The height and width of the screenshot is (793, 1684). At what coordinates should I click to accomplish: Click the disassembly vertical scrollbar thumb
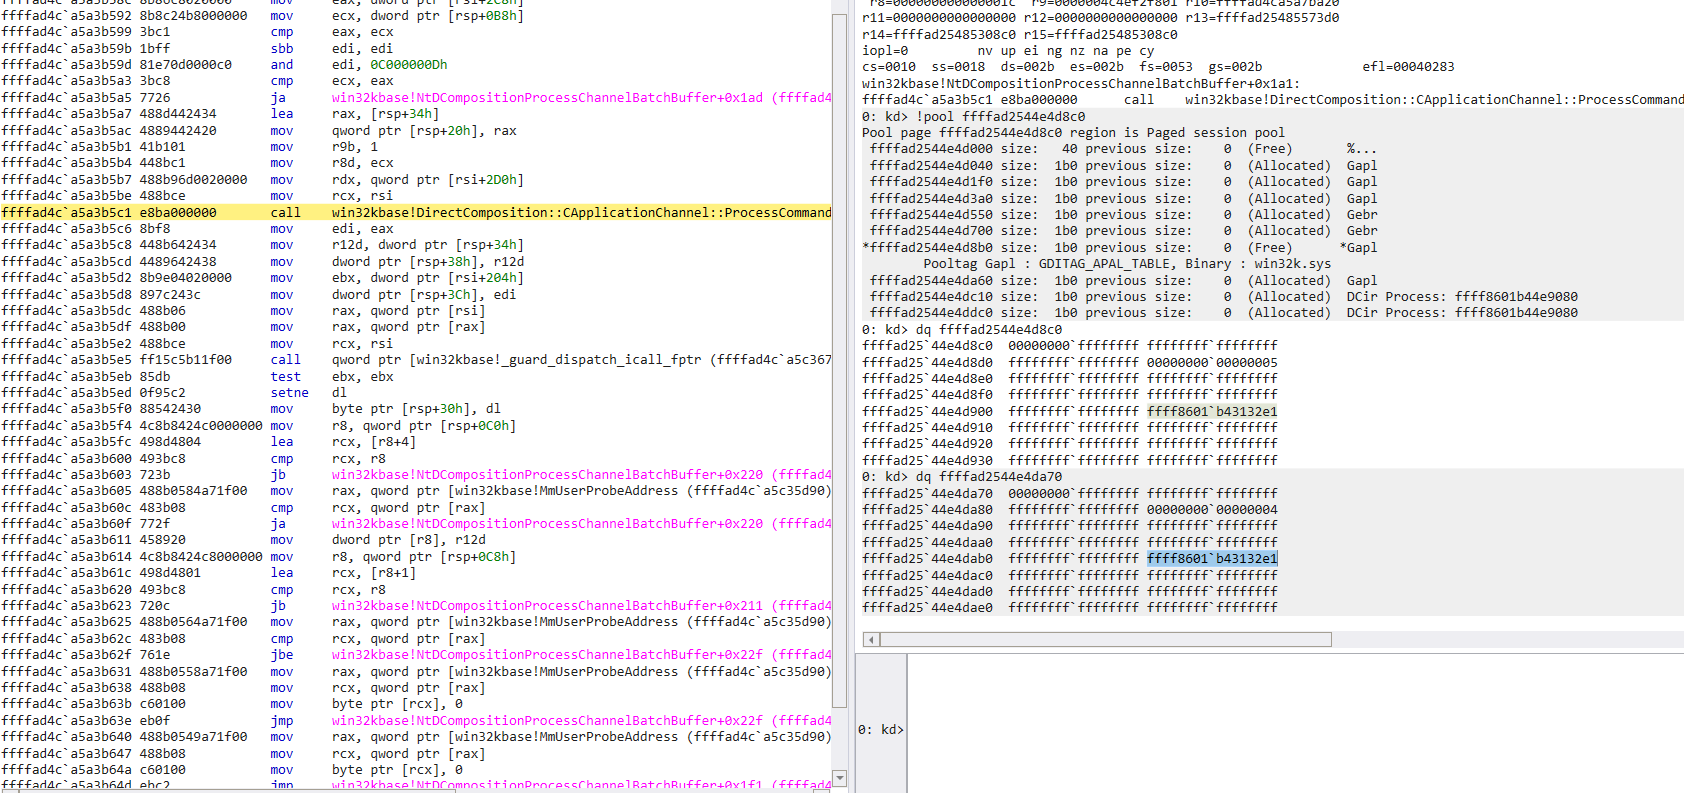(x=840, y=360)
